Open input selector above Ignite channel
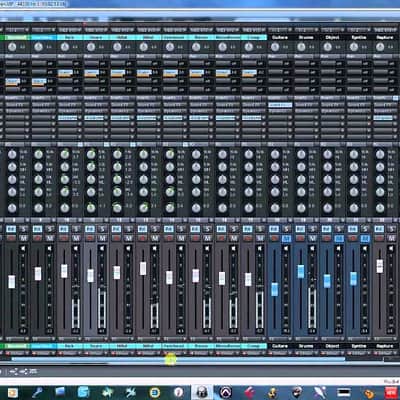Viewport: 400px width, 400px height. (x=359, y=30)
